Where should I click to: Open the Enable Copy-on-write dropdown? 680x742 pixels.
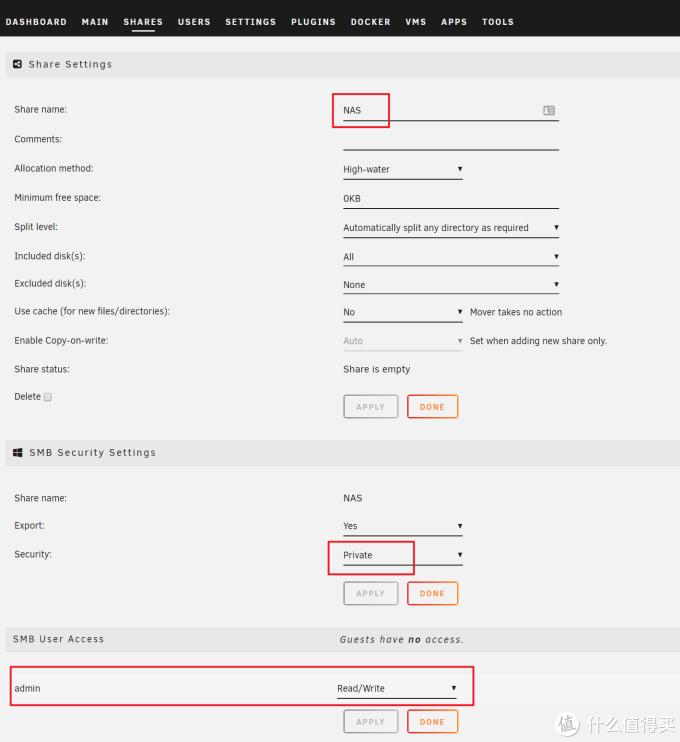click(403, 341)
